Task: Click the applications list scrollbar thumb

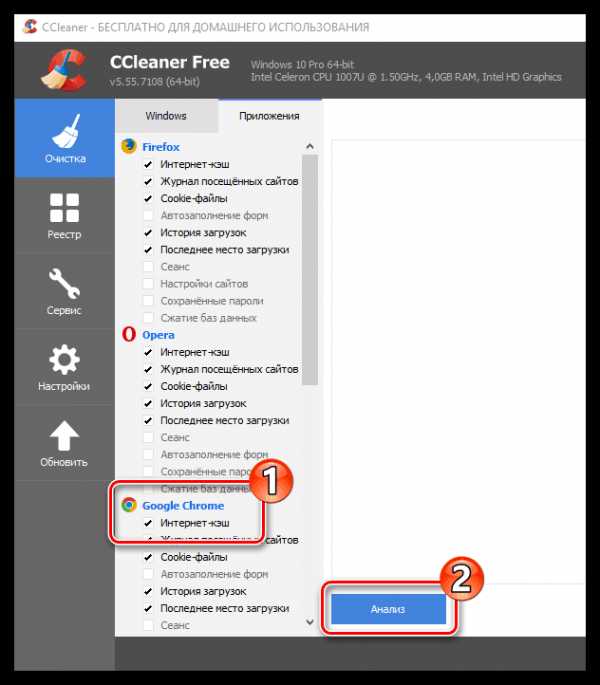Action: 310,270
